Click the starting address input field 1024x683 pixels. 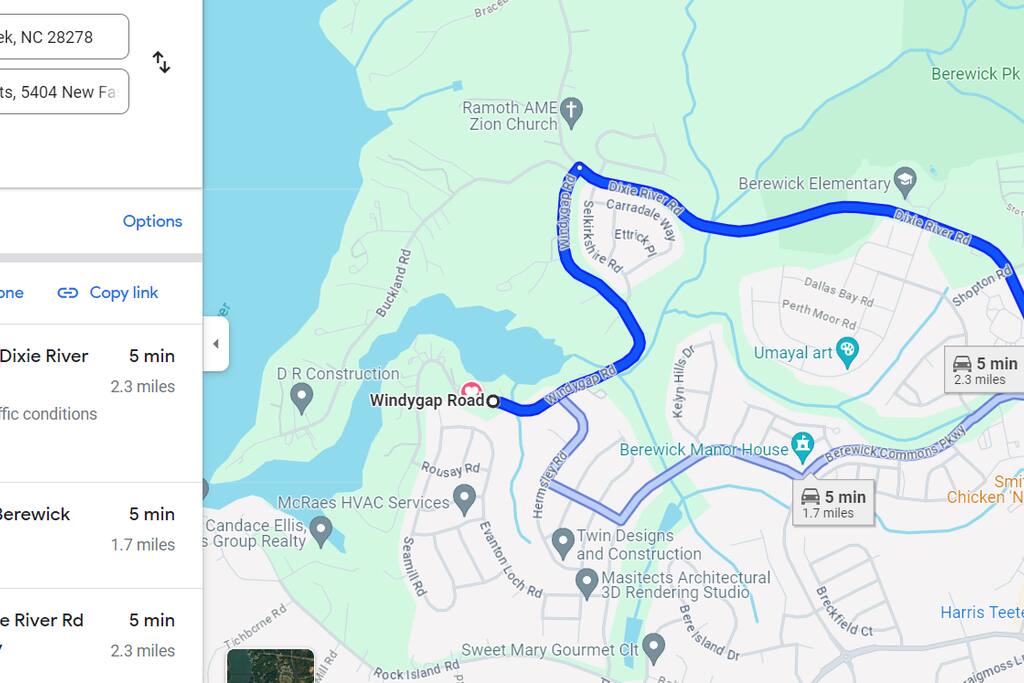[x=63, y=37]
